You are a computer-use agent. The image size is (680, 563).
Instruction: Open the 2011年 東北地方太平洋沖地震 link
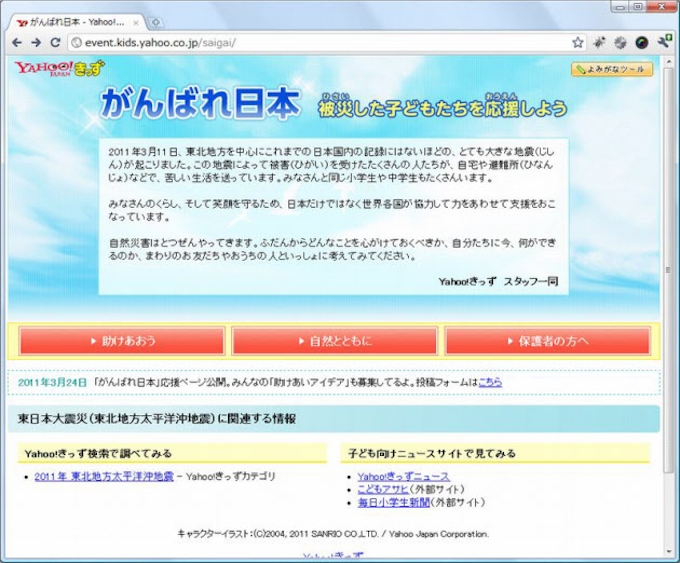(104, 477)
